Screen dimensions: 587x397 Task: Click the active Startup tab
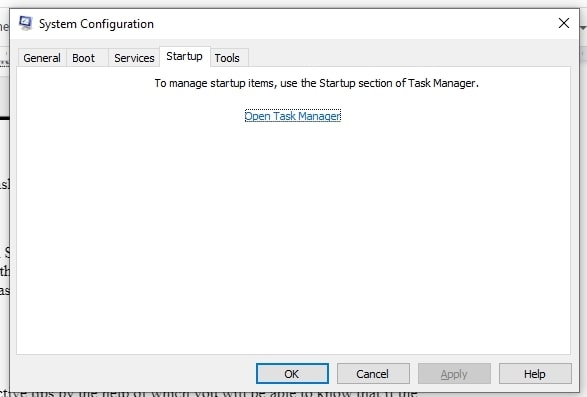click(x=185, y=57)
